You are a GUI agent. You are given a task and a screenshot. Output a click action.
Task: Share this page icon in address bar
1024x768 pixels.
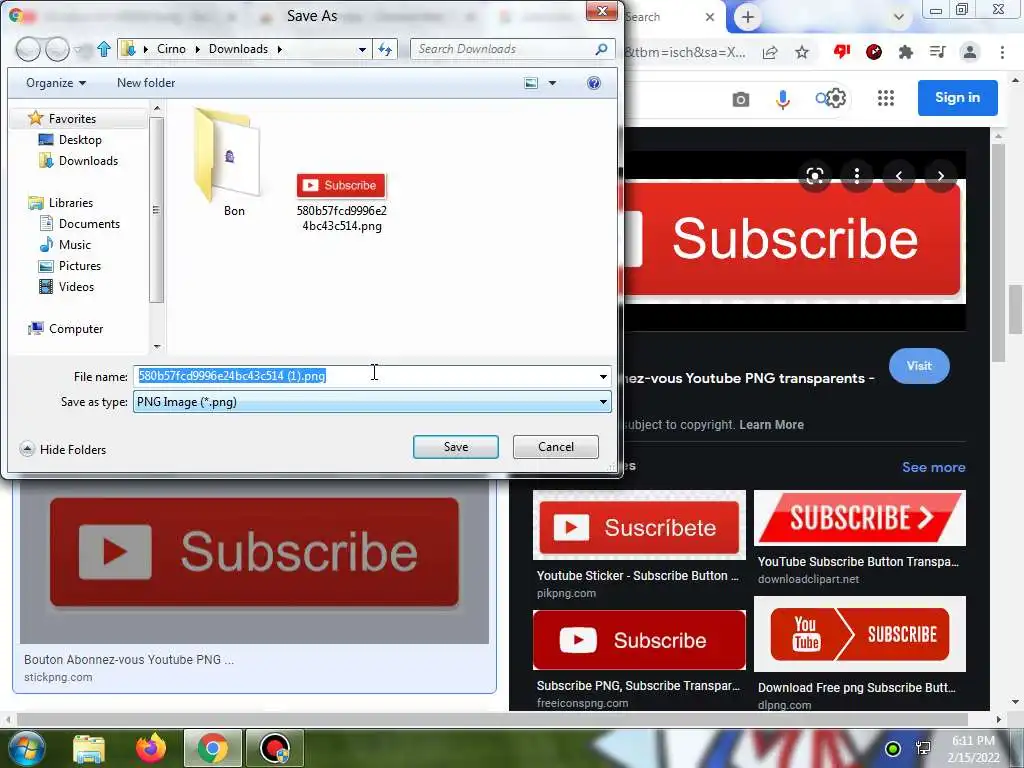(770, 52)
